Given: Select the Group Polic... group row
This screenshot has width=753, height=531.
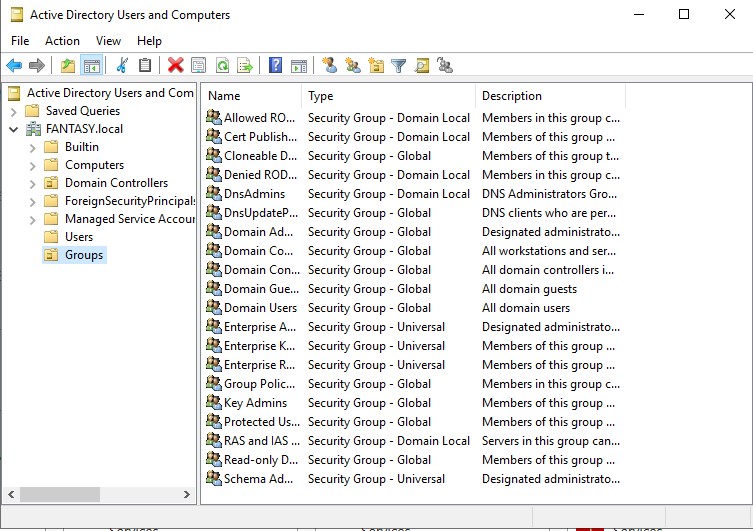Looking at the screenshot, I should tap(413, 384).
